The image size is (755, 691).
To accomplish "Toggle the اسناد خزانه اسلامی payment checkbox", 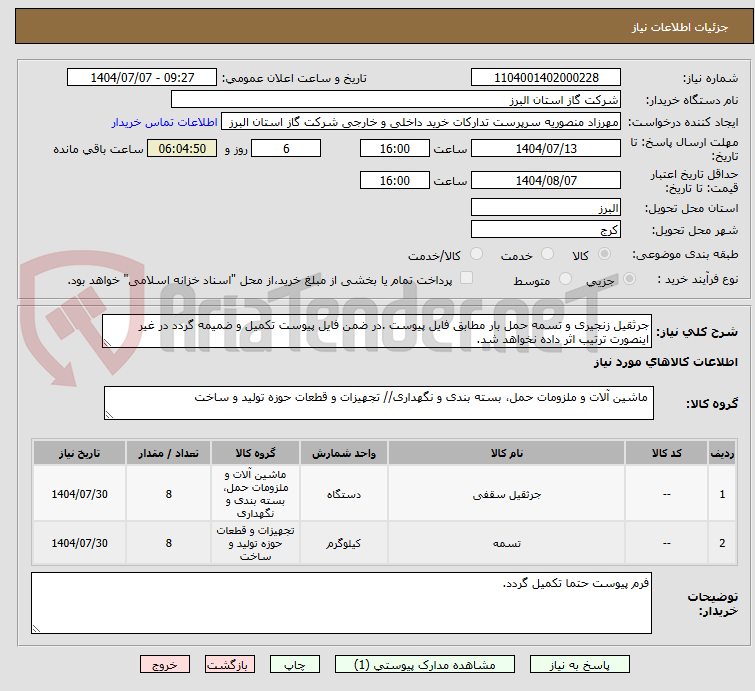I will [x=467, y=278].
